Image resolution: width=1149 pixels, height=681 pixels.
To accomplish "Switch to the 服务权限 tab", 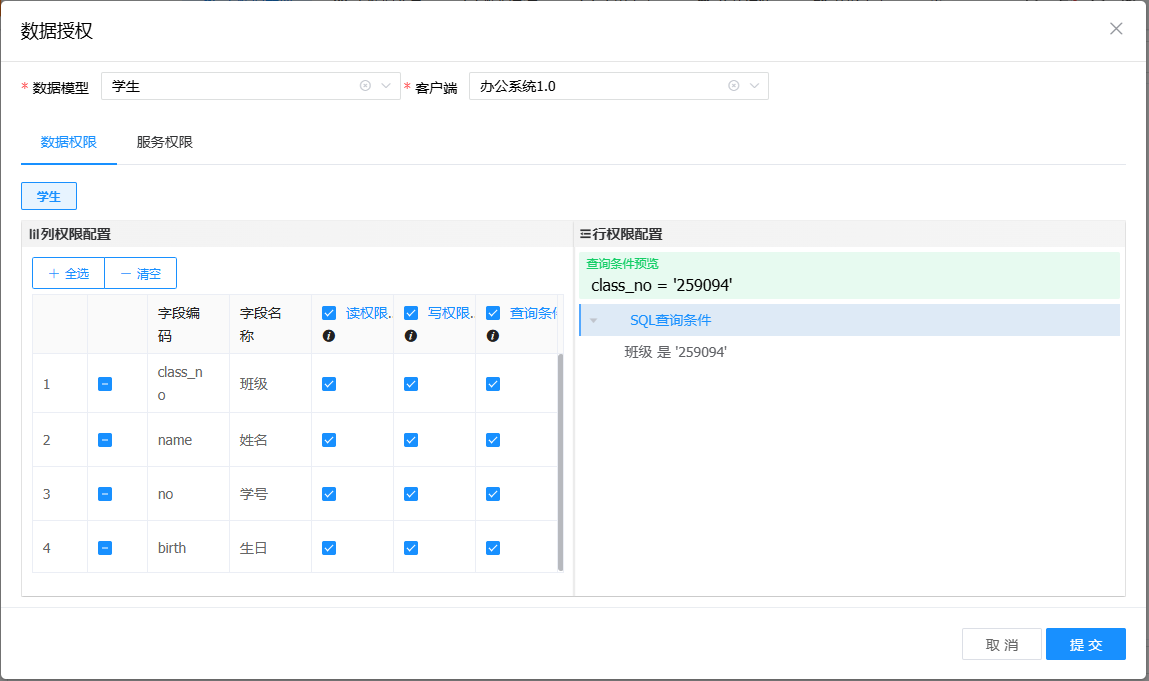I will (x=165, y=142).
